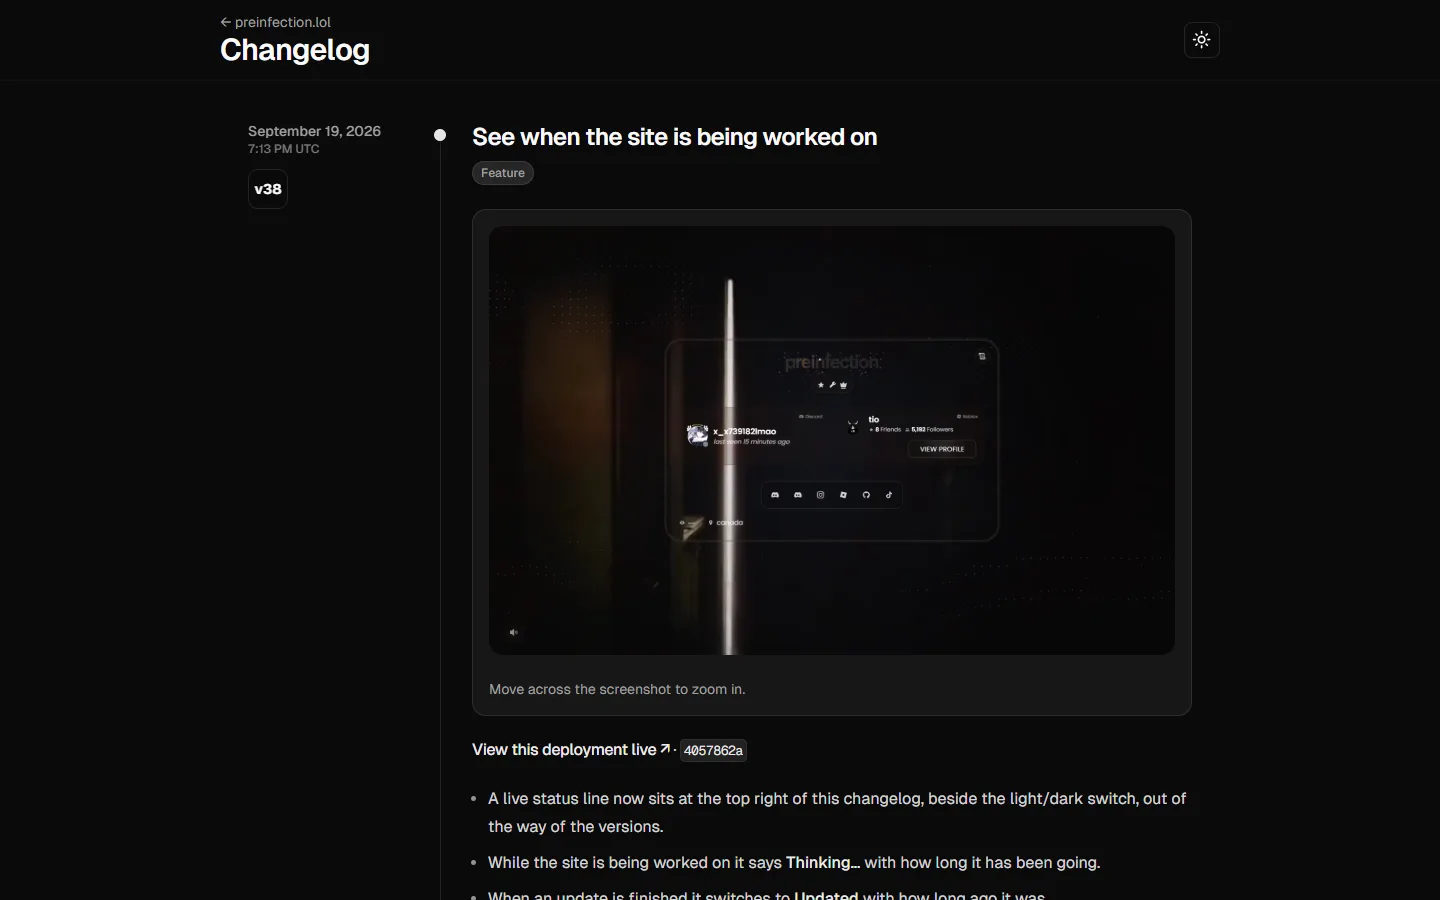
Task: Click the Instagram icon in the preview
Action: point(820,495)
